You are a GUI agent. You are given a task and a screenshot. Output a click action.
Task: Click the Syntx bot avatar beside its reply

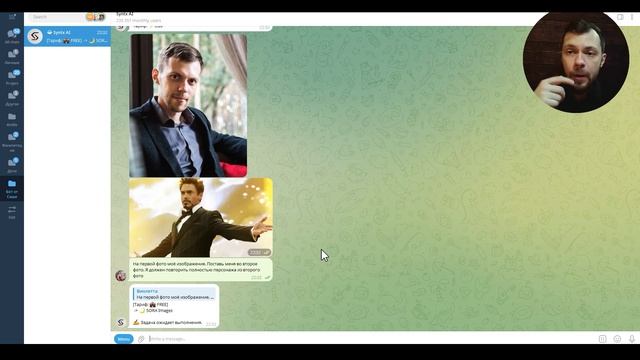(120, 322)
